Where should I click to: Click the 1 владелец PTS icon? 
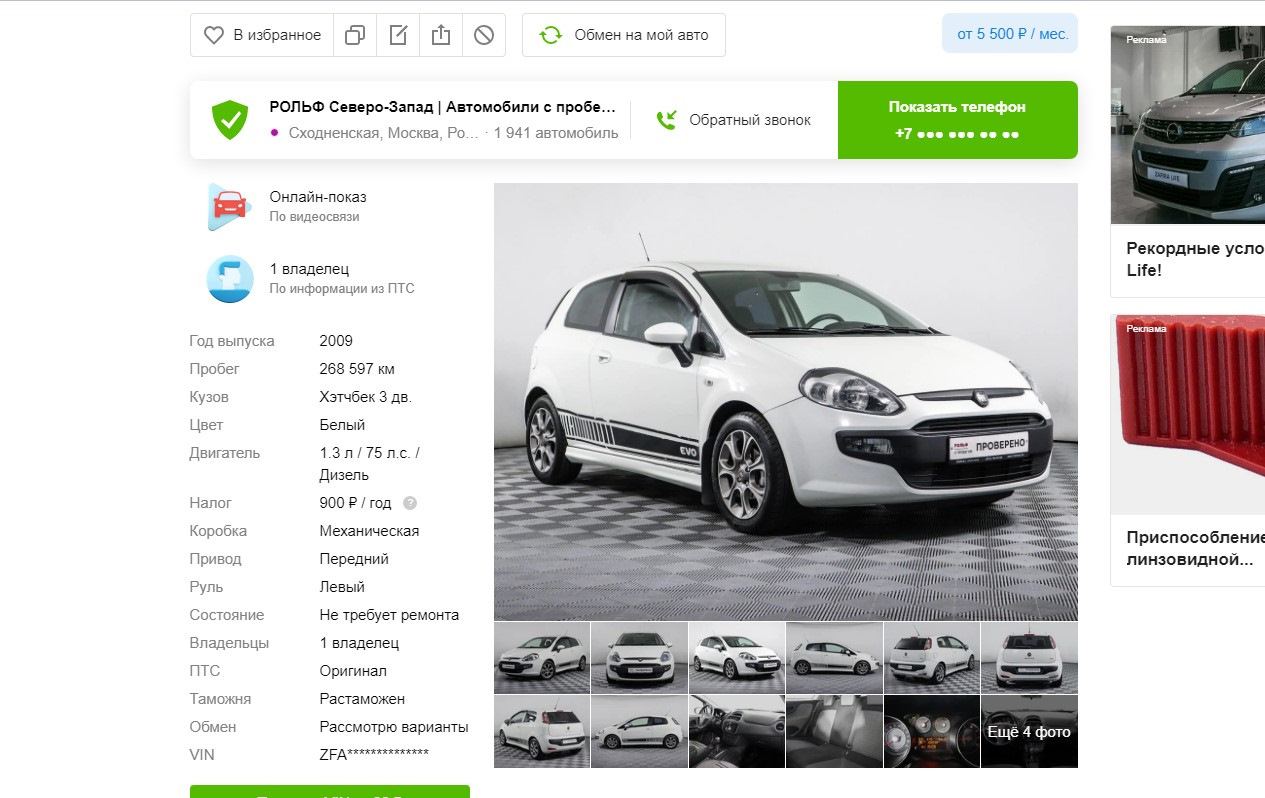tap(229, 278)
